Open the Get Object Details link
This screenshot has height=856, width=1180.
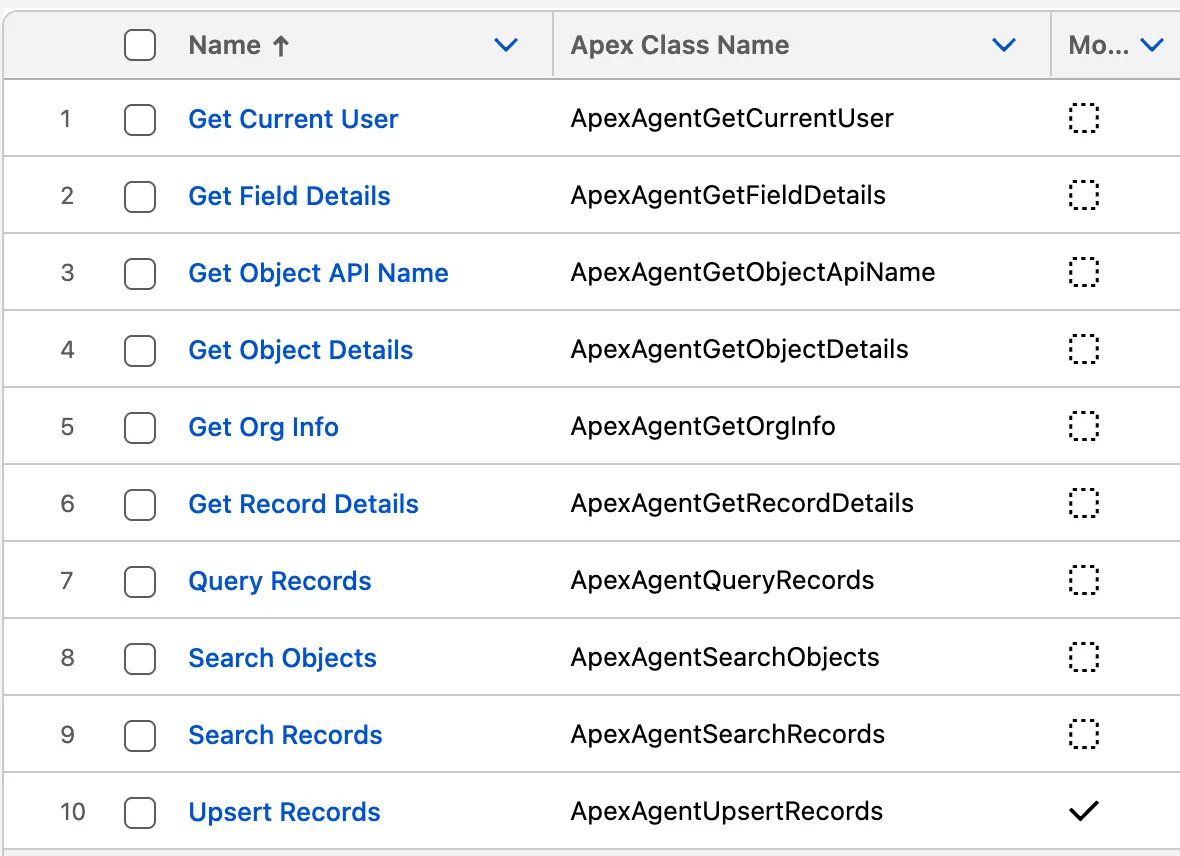(300, 350)
